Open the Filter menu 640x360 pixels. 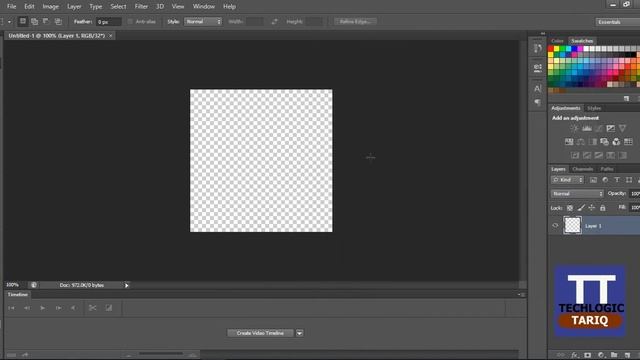141,7
